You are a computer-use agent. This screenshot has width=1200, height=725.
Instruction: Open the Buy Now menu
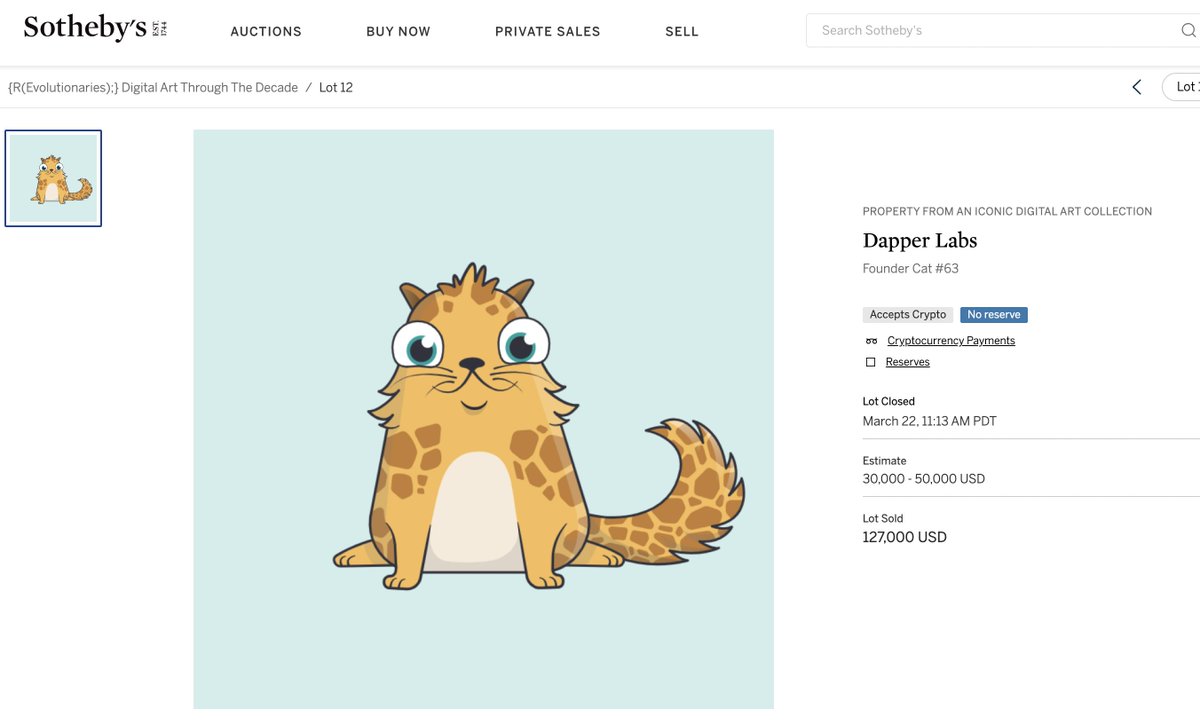point(398,31)
